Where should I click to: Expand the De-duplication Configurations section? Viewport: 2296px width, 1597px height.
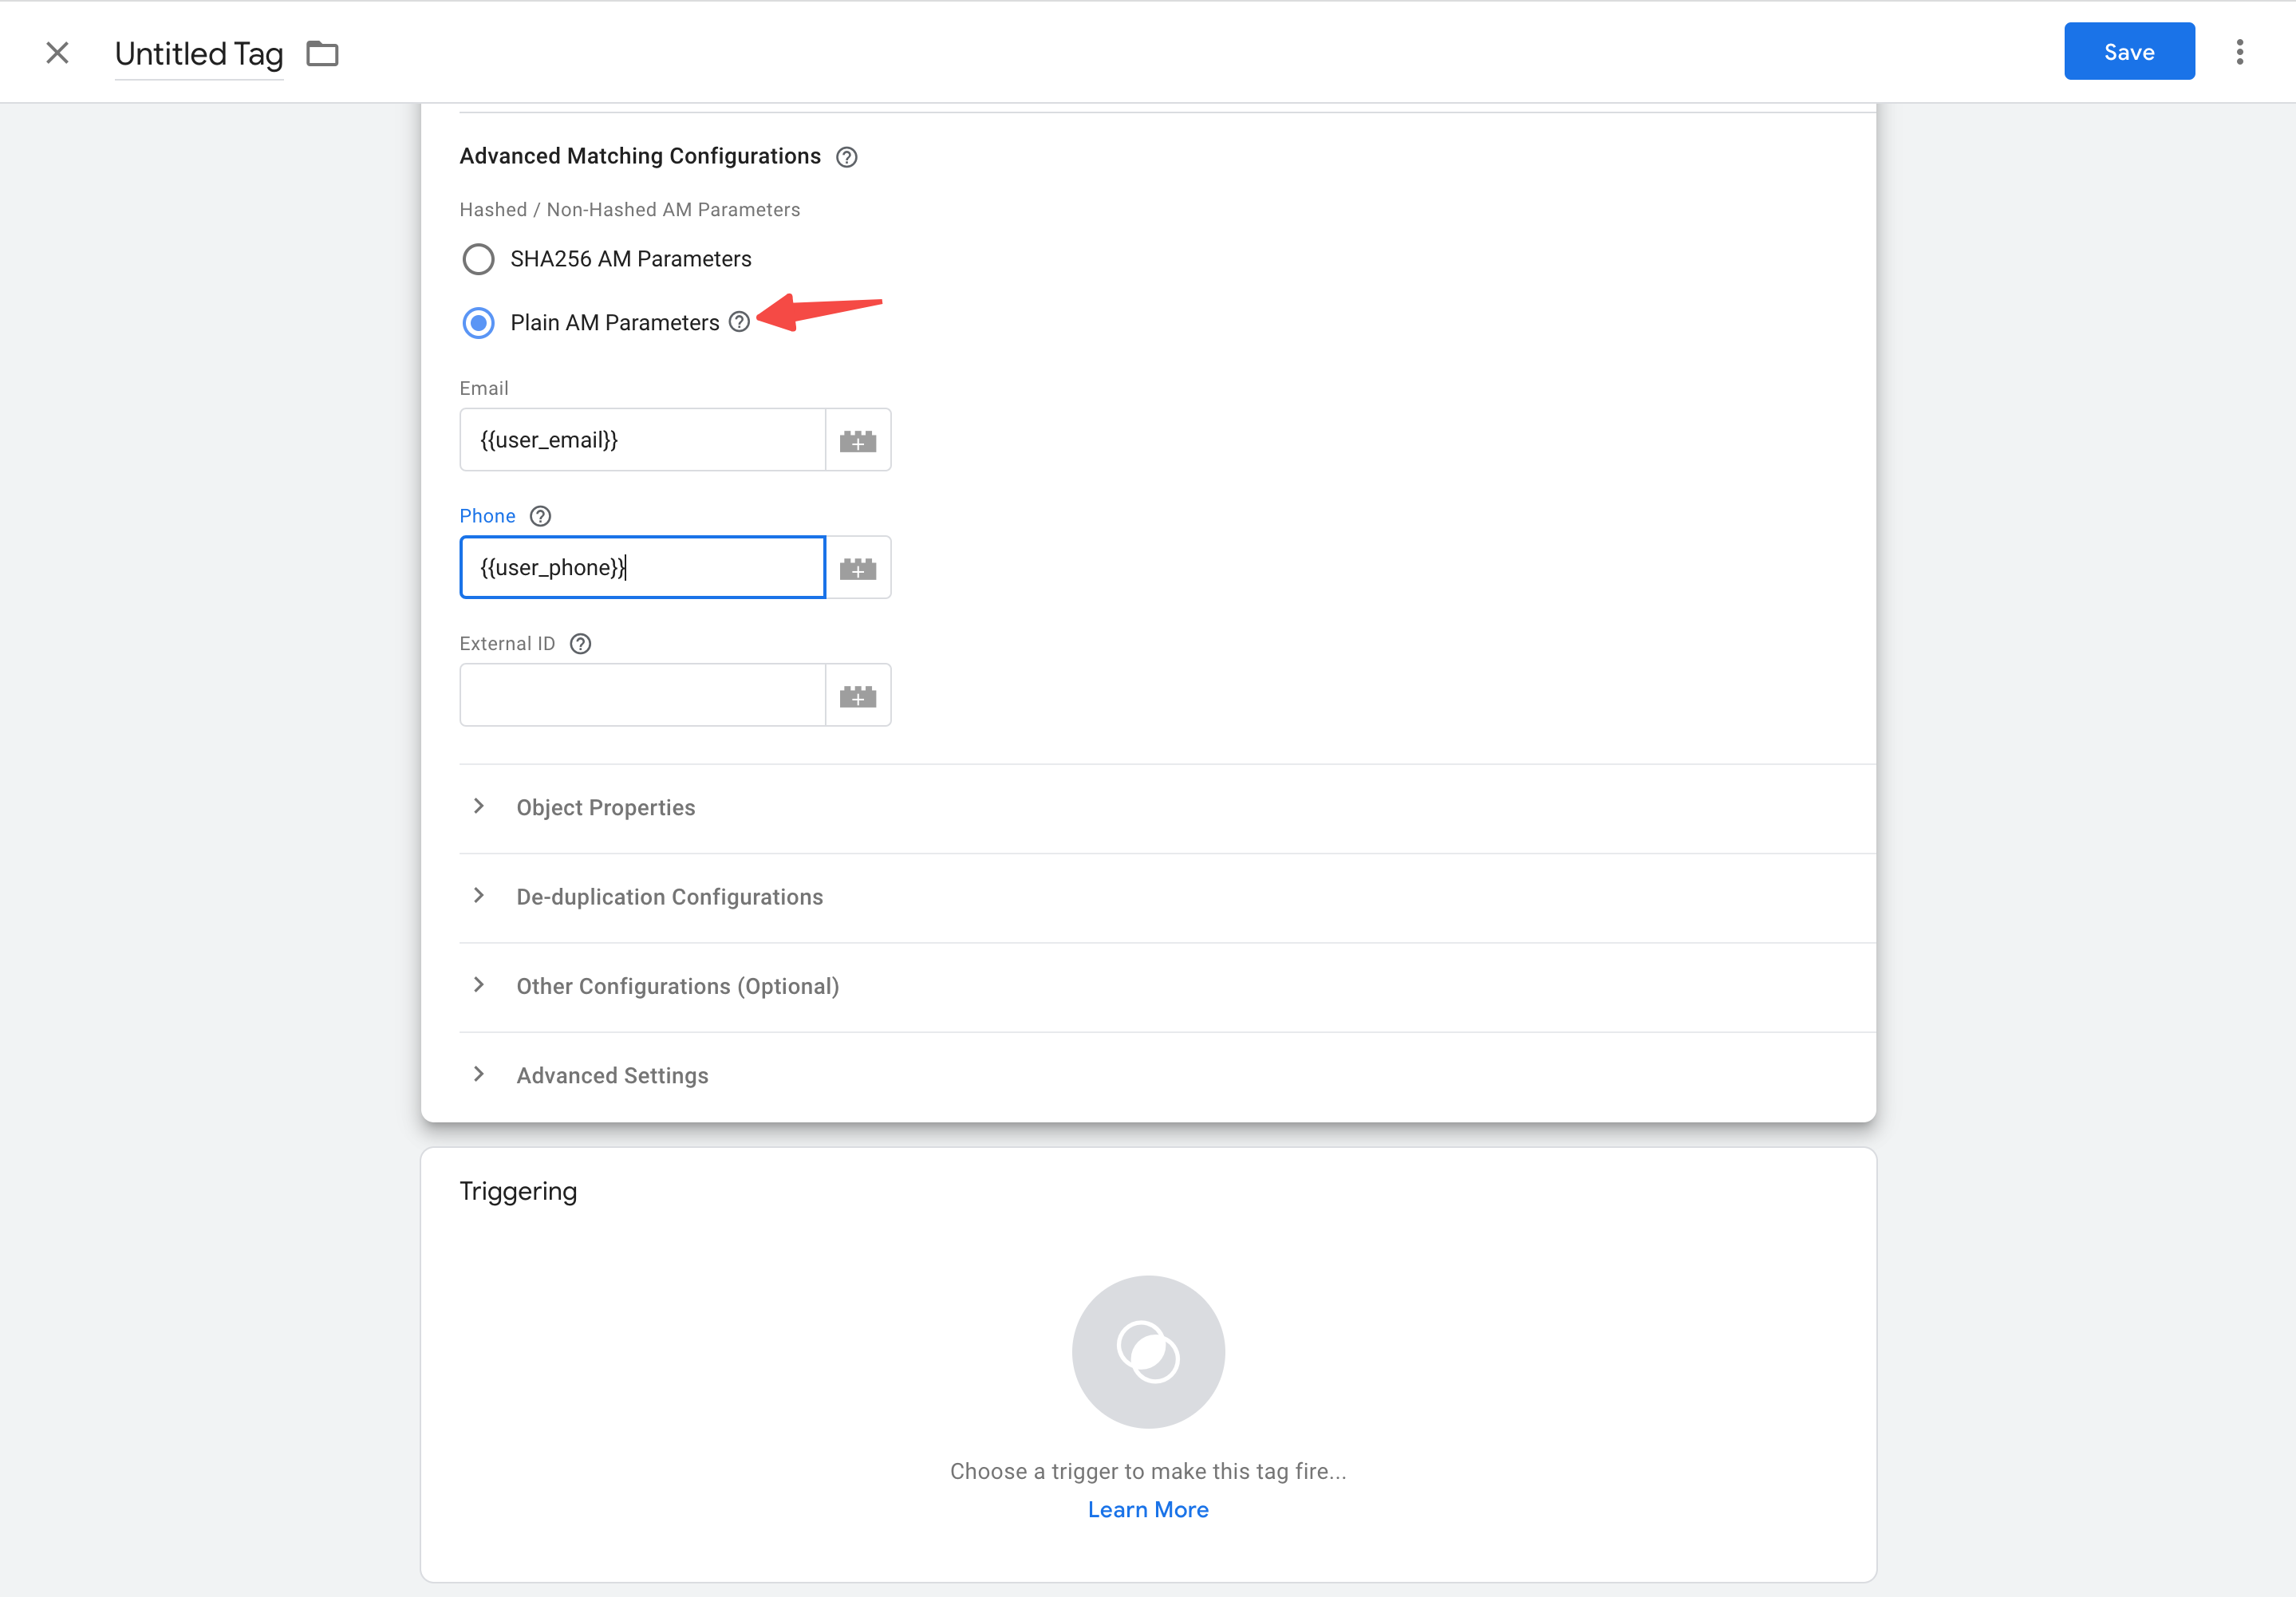pyautogui.click(x=669, y=897)
